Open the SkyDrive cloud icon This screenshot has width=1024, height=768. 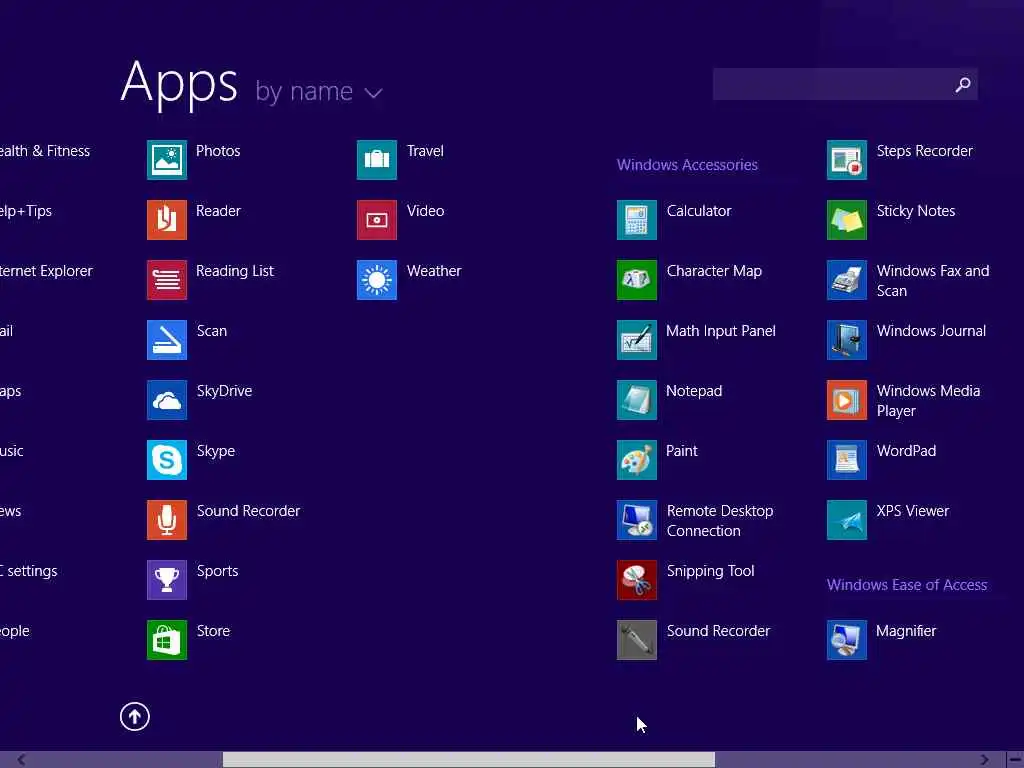pos(167,400)
